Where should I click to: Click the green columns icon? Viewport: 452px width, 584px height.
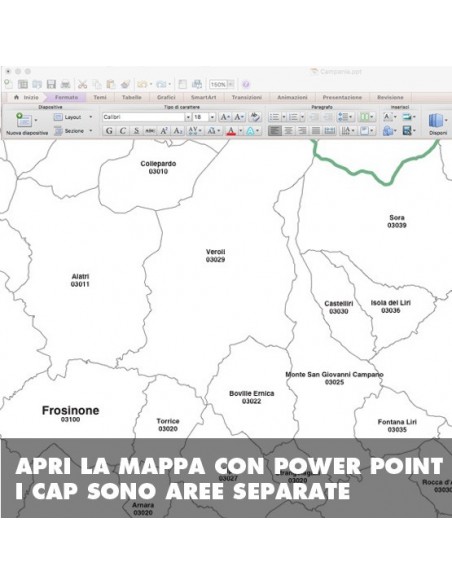(366, 117)
